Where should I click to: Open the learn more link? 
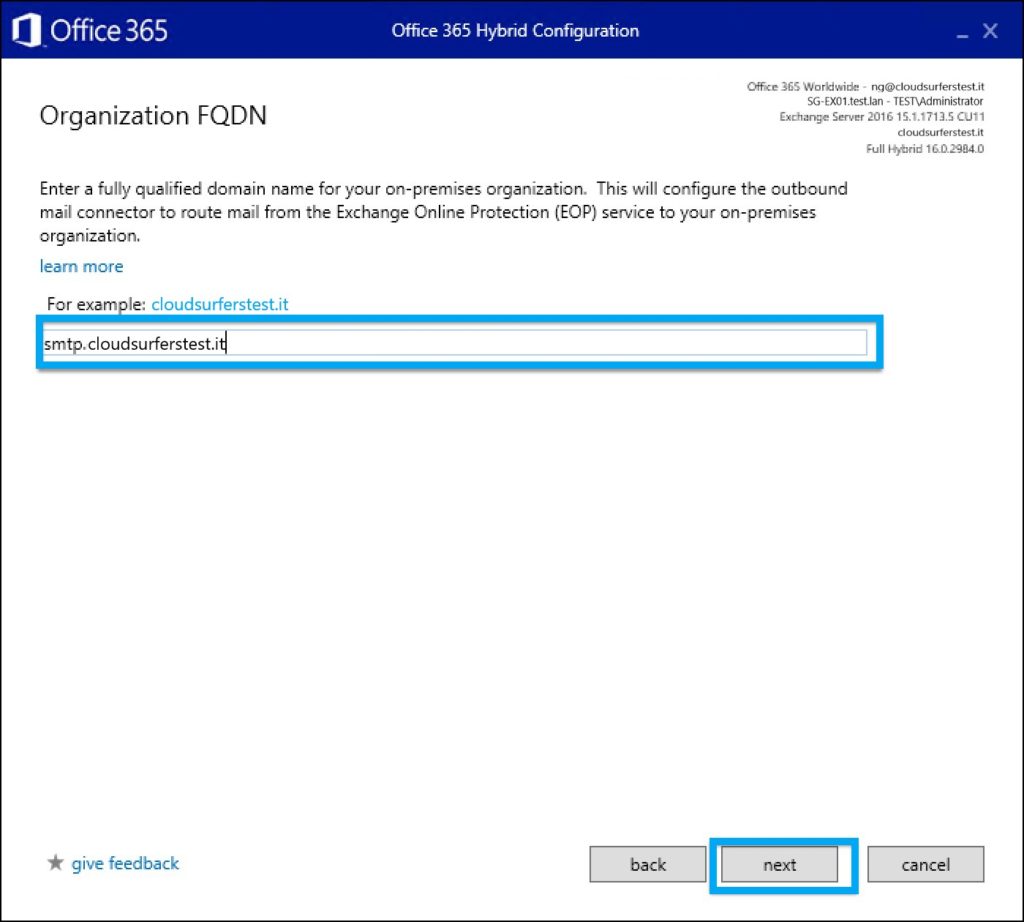click(82, 266)
